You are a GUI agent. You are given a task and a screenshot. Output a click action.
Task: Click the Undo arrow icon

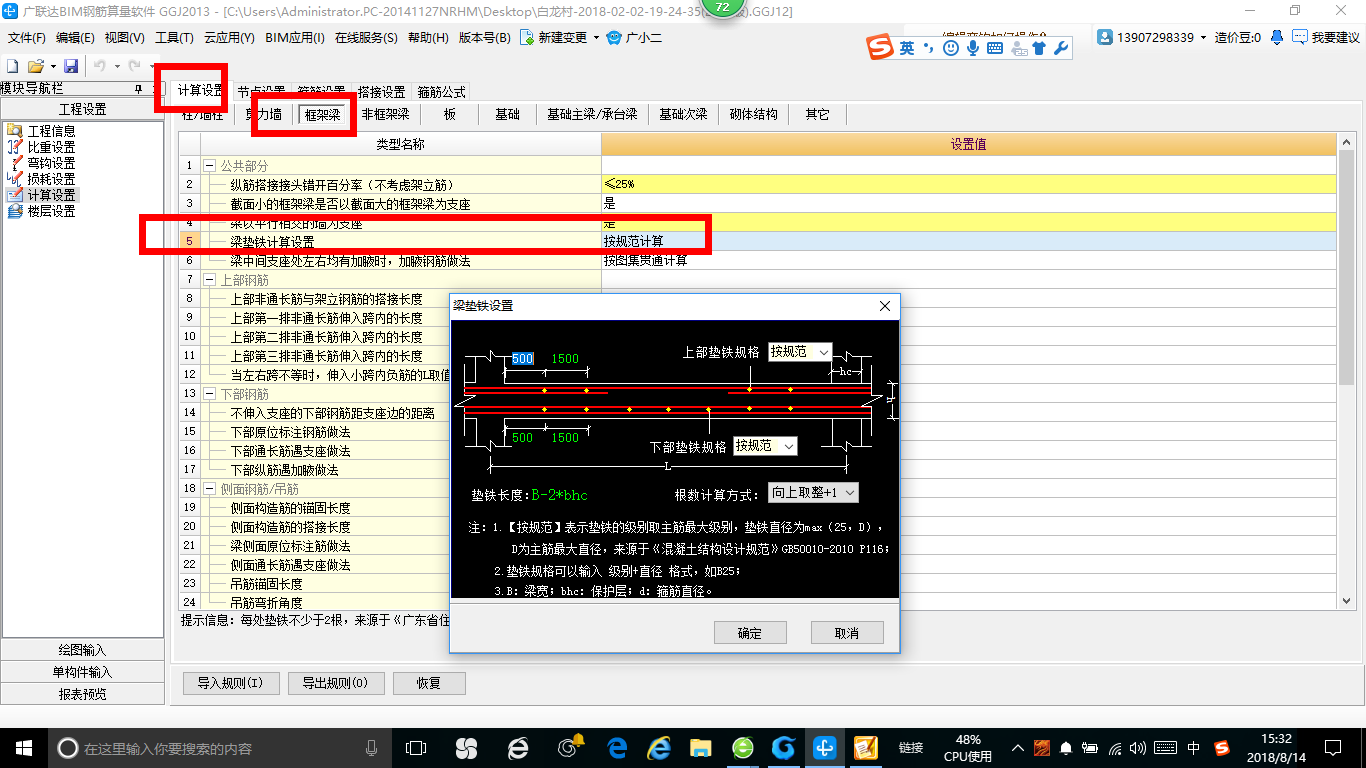pos(100,65)
